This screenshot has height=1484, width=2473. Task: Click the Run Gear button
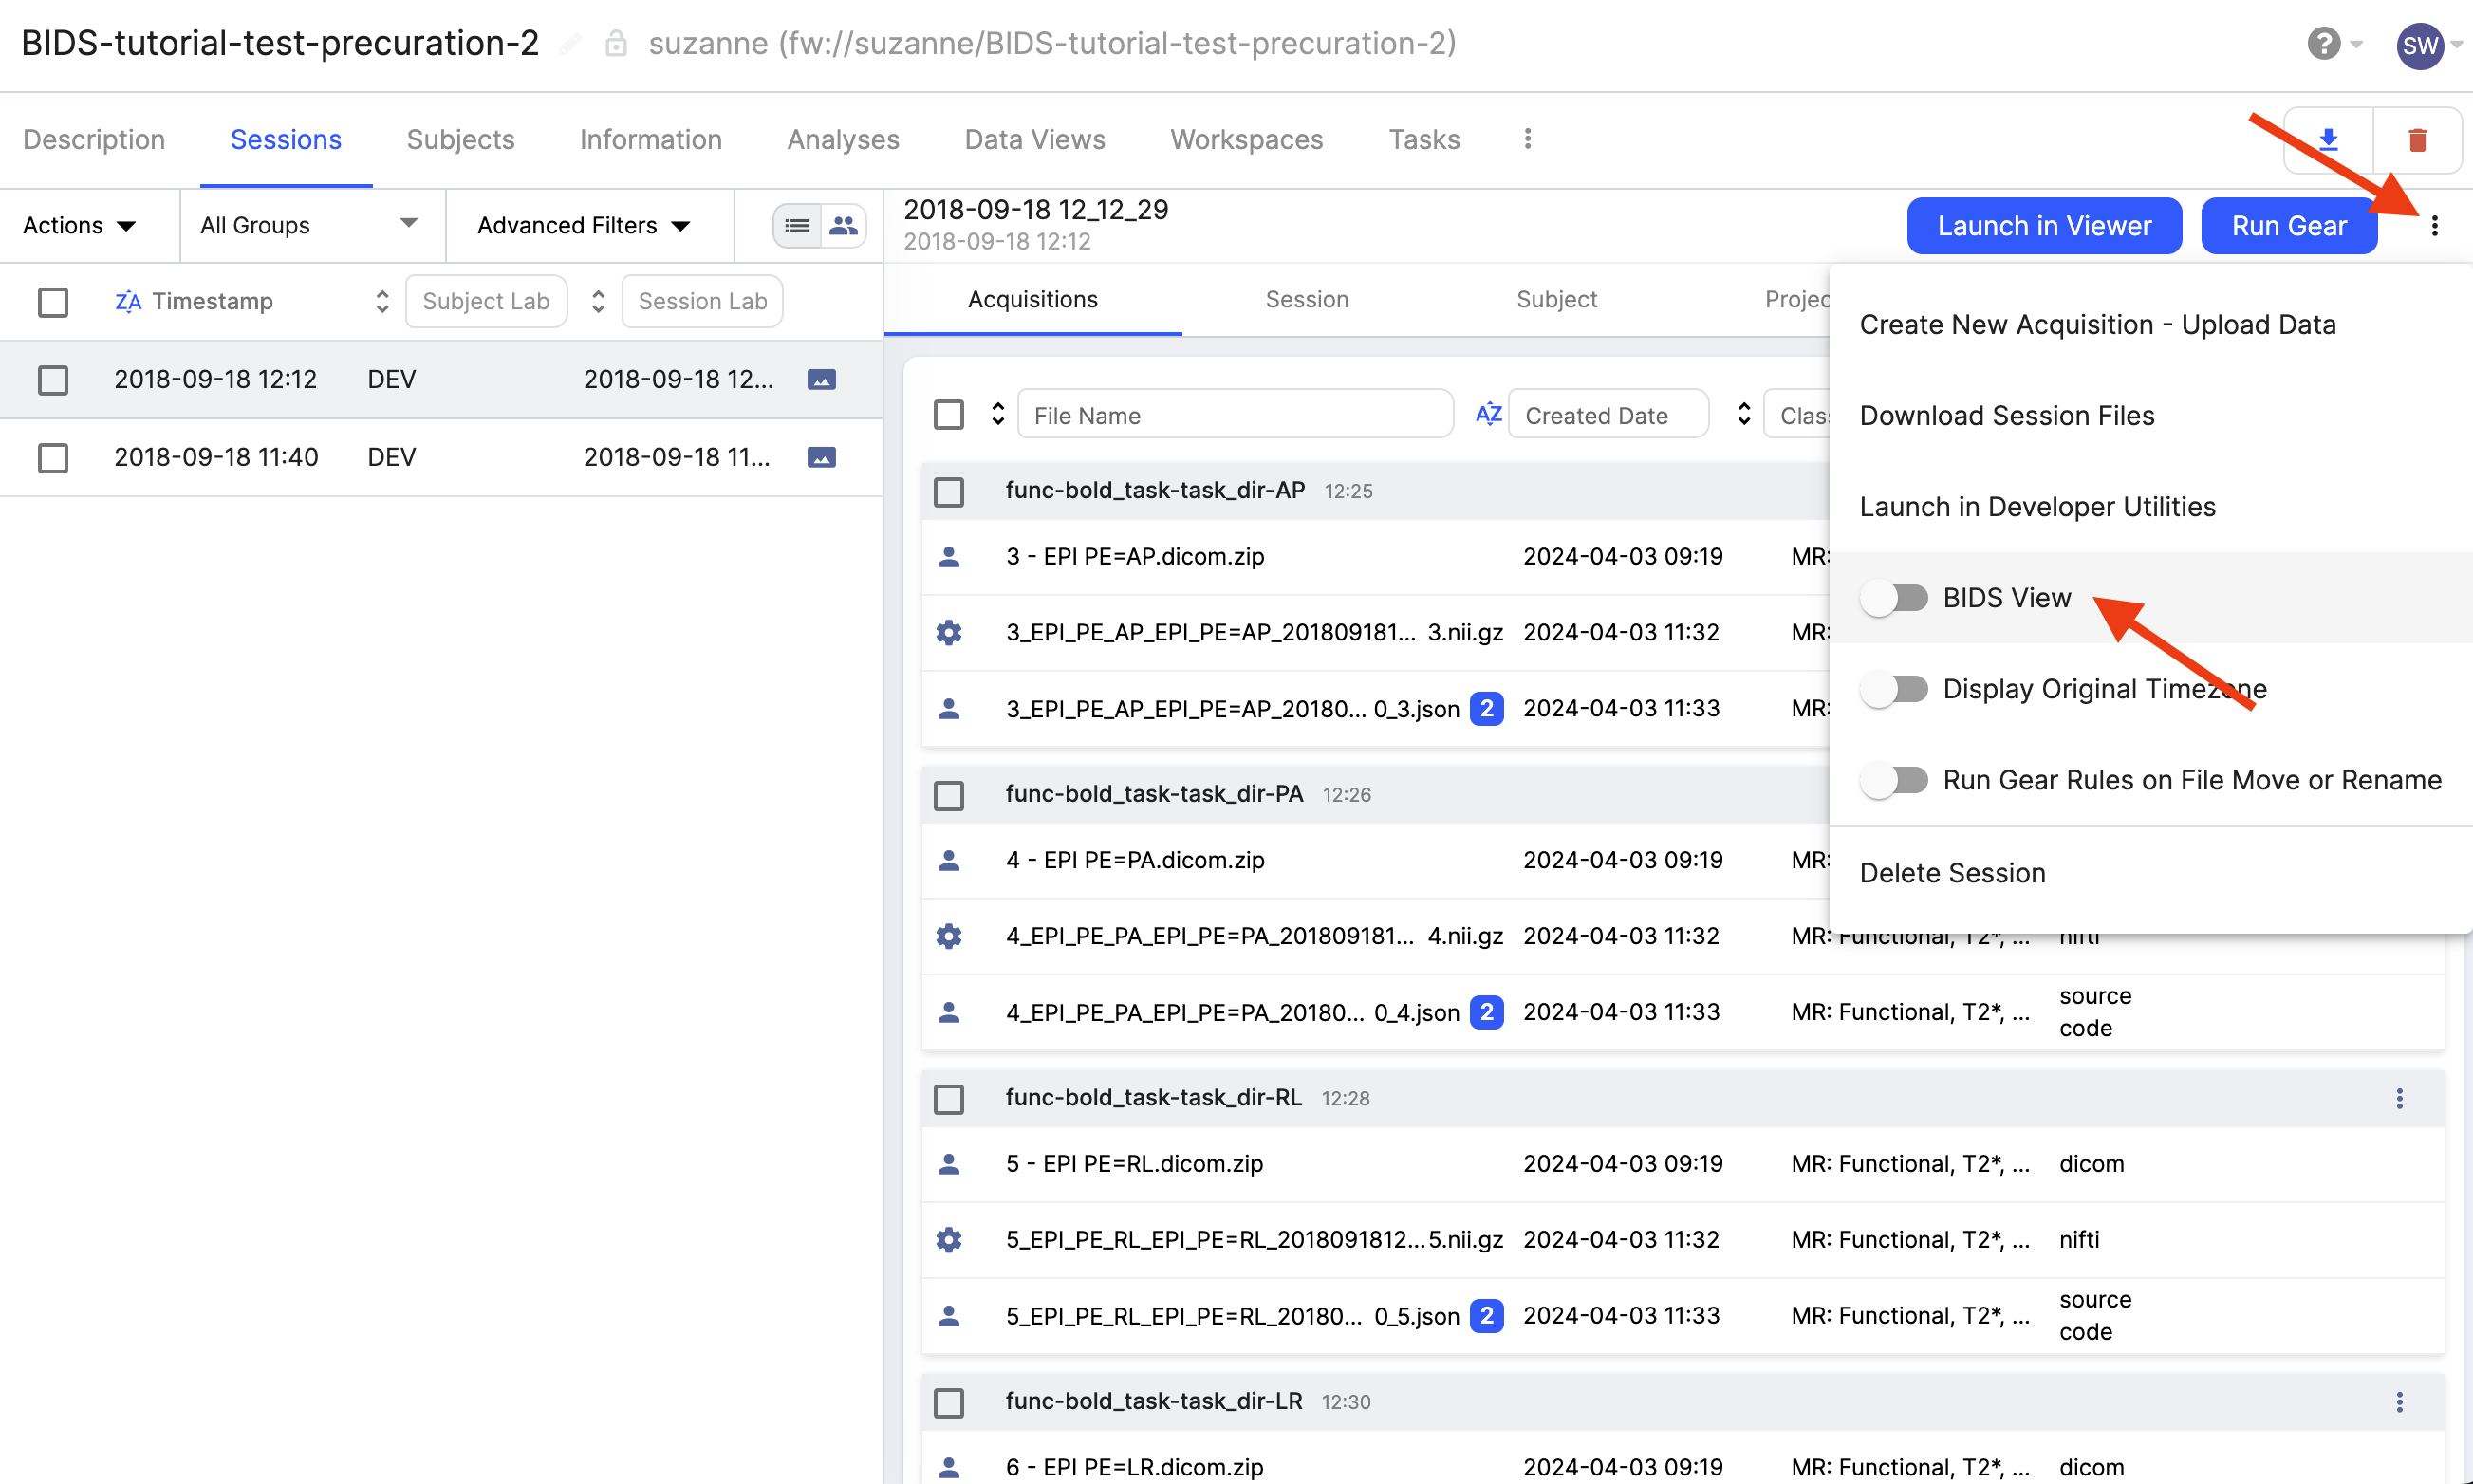(2289, 226)
